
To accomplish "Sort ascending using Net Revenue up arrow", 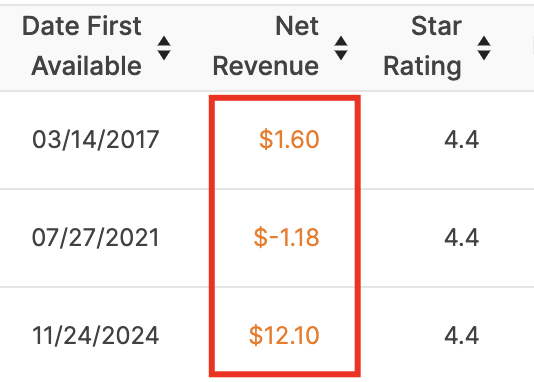I will (x=341, y=41).
